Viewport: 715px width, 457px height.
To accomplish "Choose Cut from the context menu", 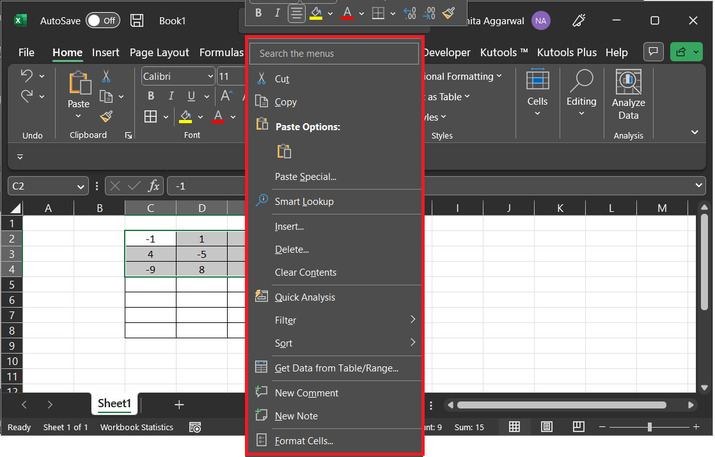I will click(x=334, y=79).
